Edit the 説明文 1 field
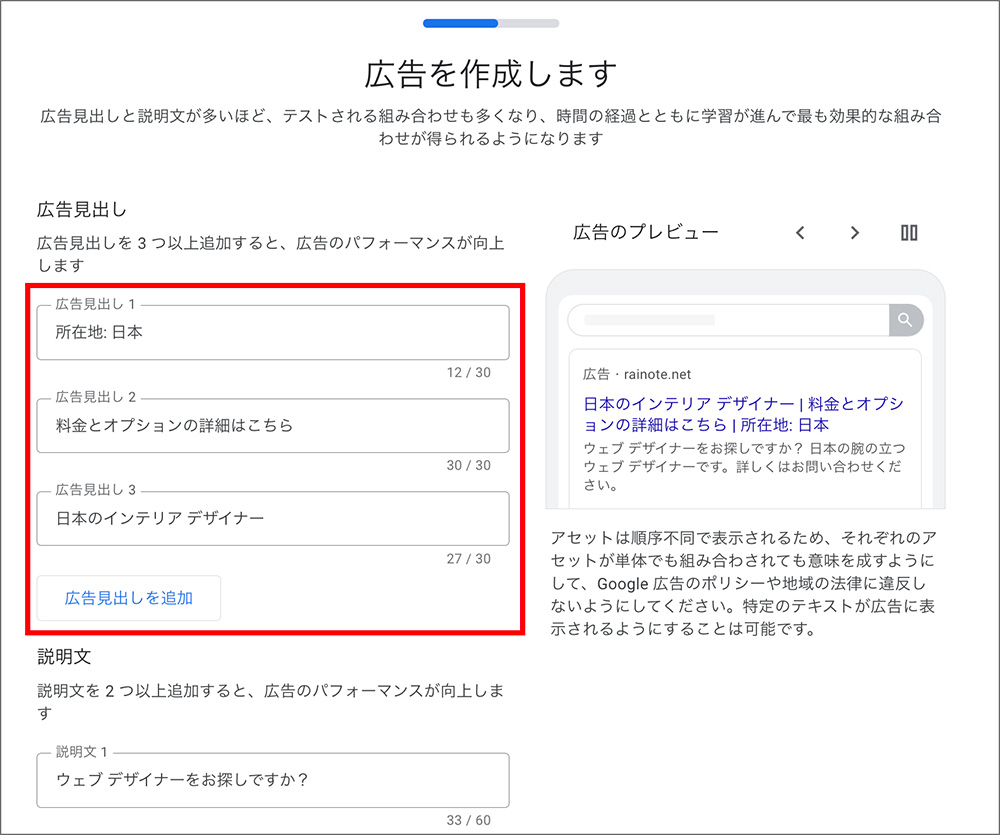 273,780
